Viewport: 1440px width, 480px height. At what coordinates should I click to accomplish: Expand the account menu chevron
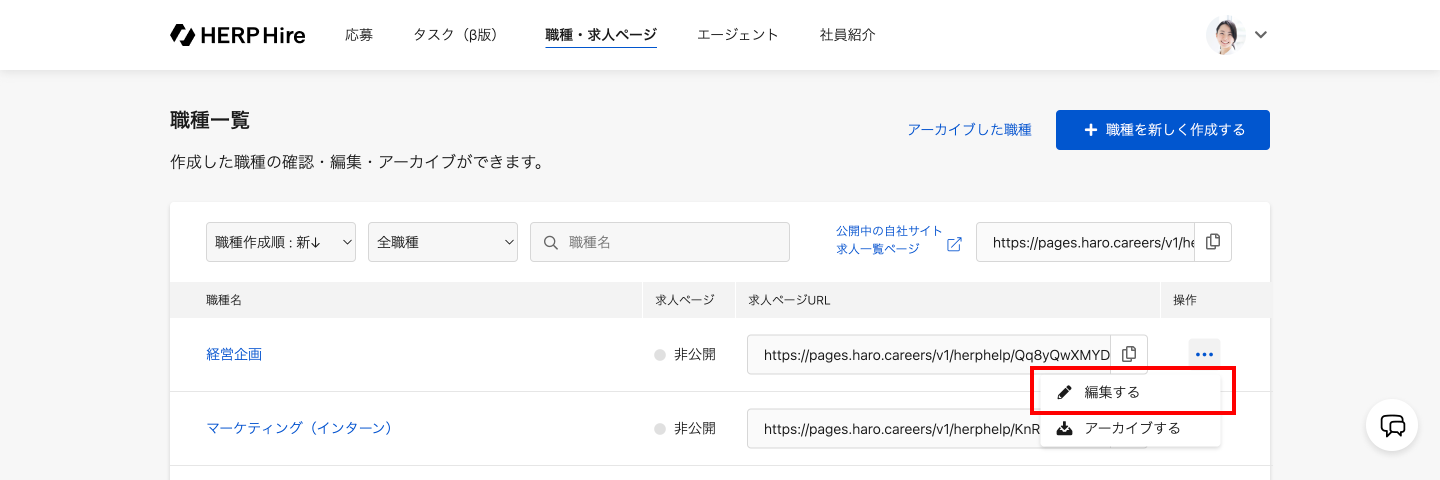1261,35
